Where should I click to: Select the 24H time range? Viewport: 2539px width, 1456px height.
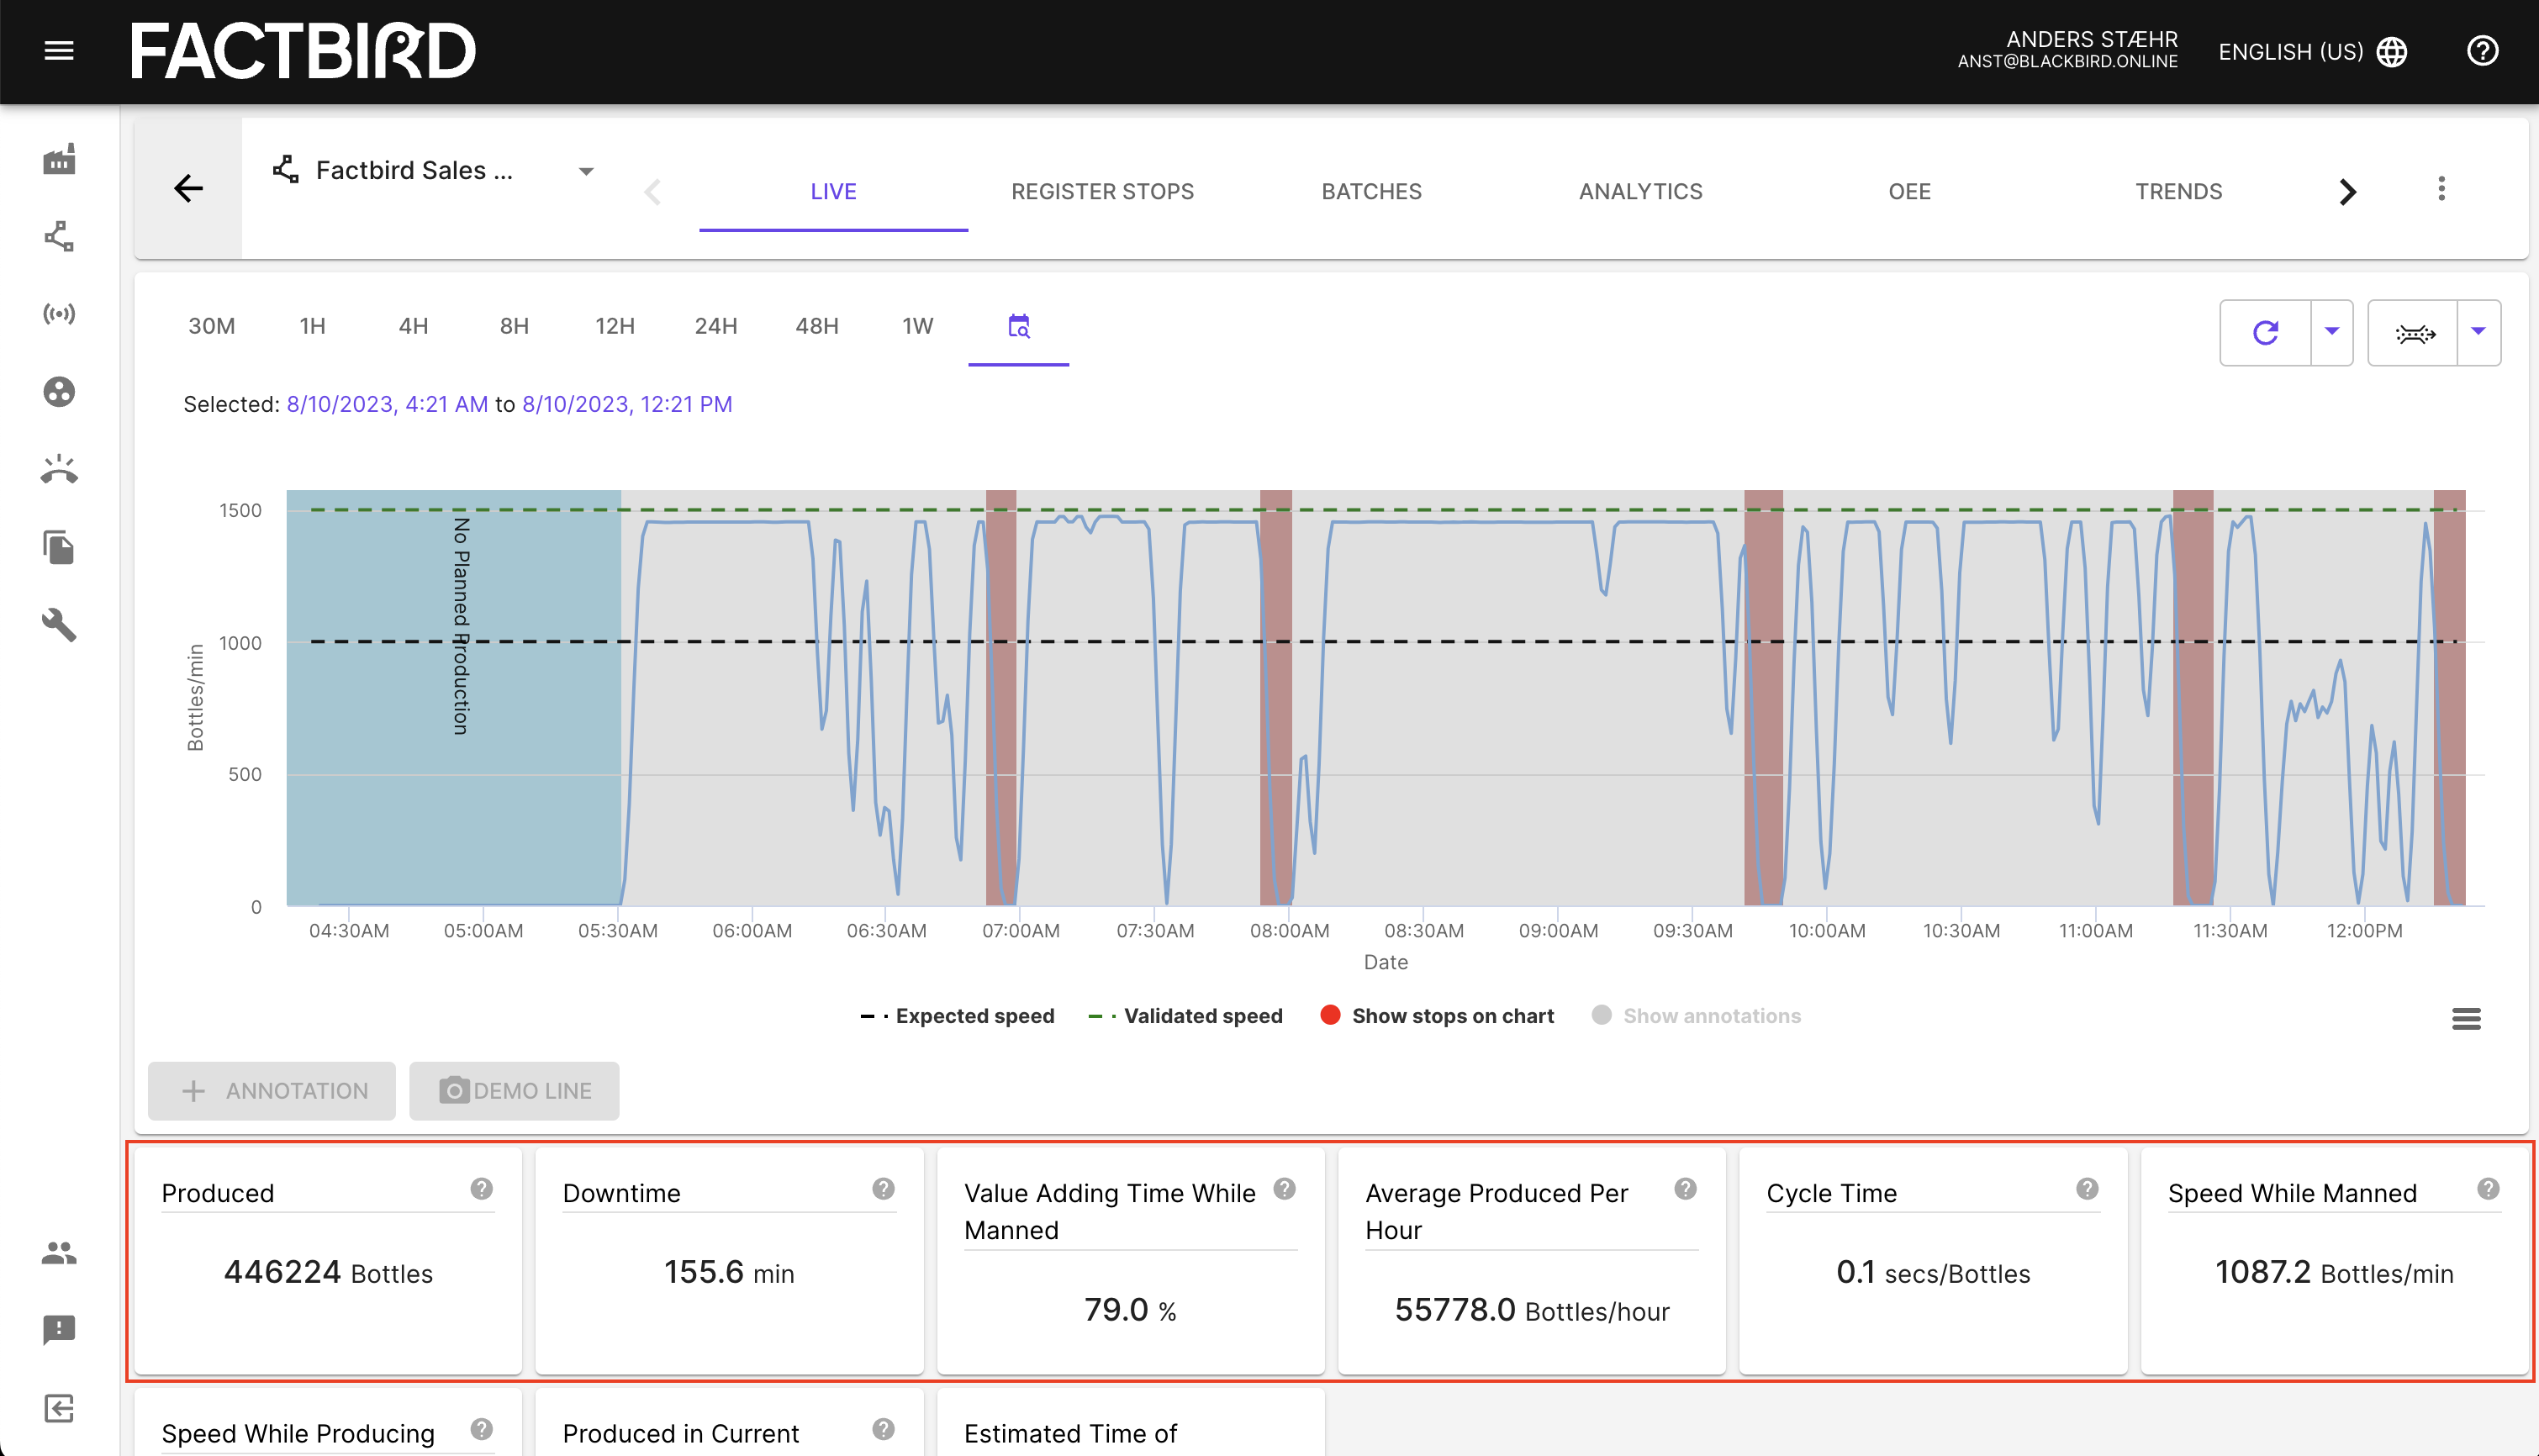pyautogui.click(x=716, y=326)
